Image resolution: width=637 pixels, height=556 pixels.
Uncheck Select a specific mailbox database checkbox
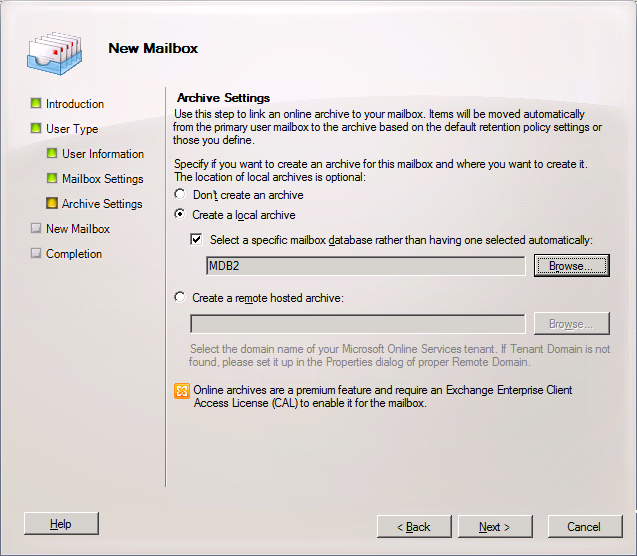(196, 239)
